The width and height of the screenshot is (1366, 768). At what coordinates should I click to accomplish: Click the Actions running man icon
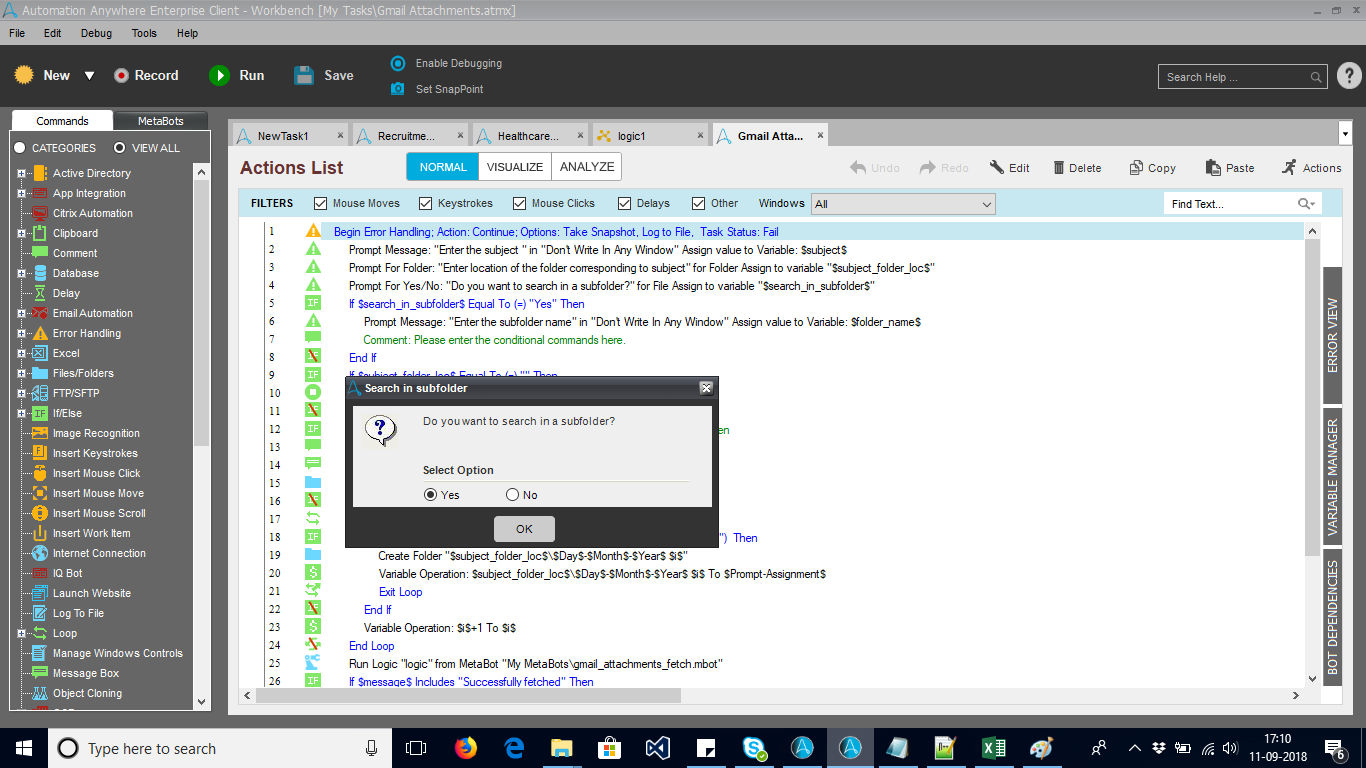[1289, 167]
